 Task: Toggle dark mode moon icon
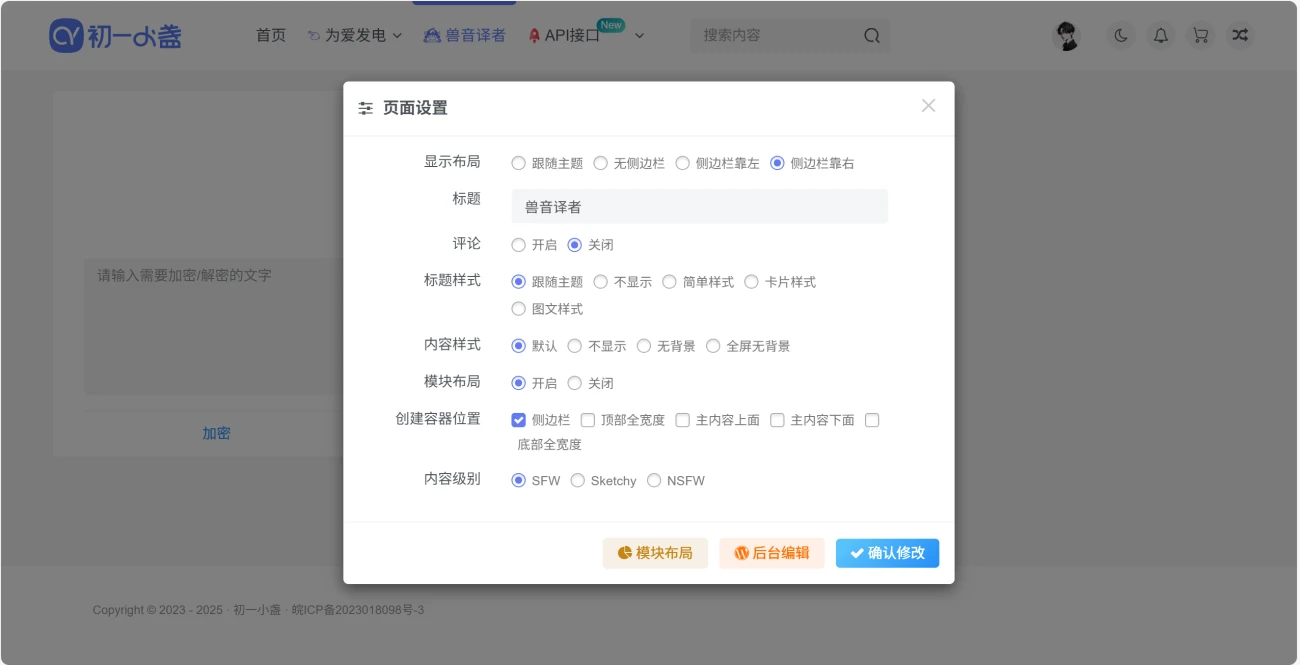pos(1121,36)
